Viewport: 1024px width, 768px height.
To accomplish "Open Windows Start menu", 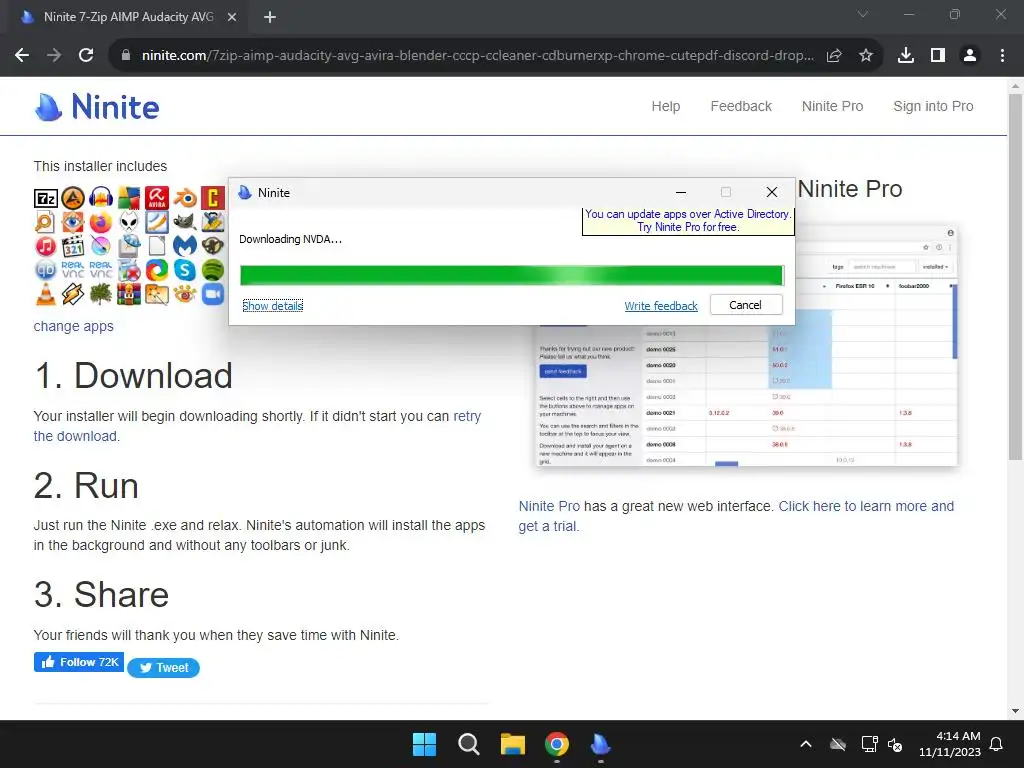I will [424, 744].
